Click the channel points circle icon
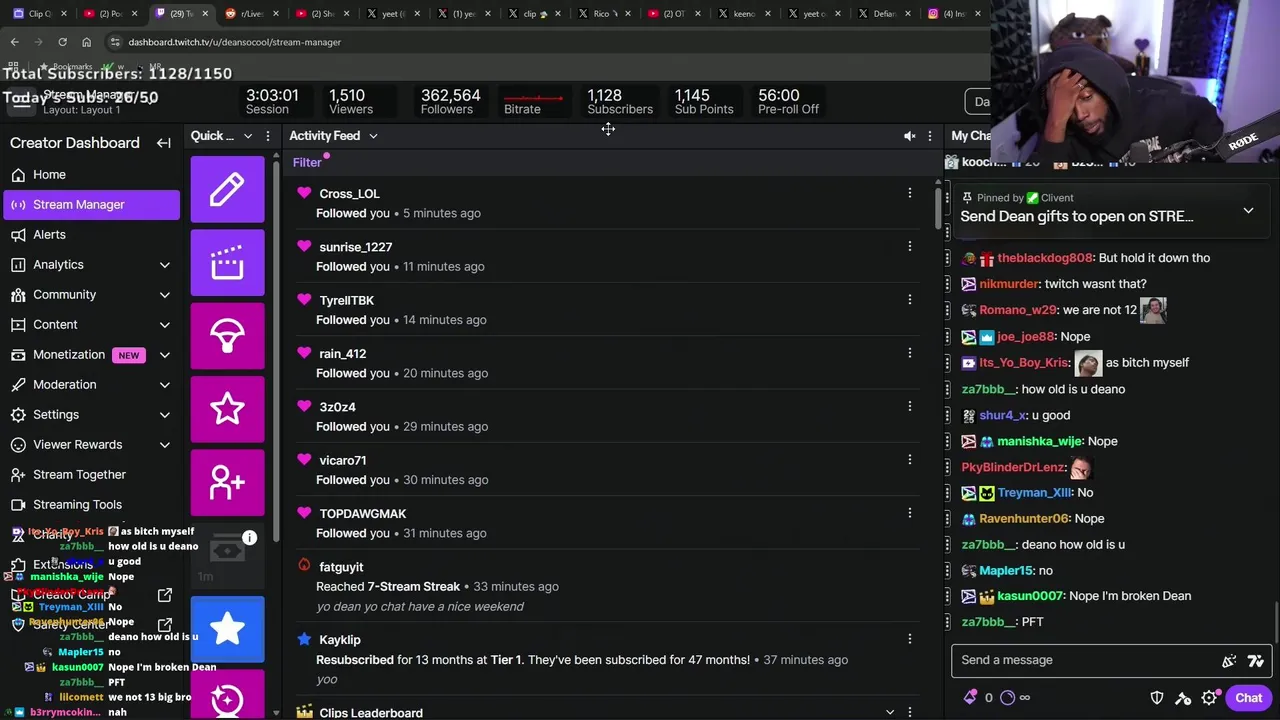This screenshot has height=720, width=1280. [x=1007, y=698]
